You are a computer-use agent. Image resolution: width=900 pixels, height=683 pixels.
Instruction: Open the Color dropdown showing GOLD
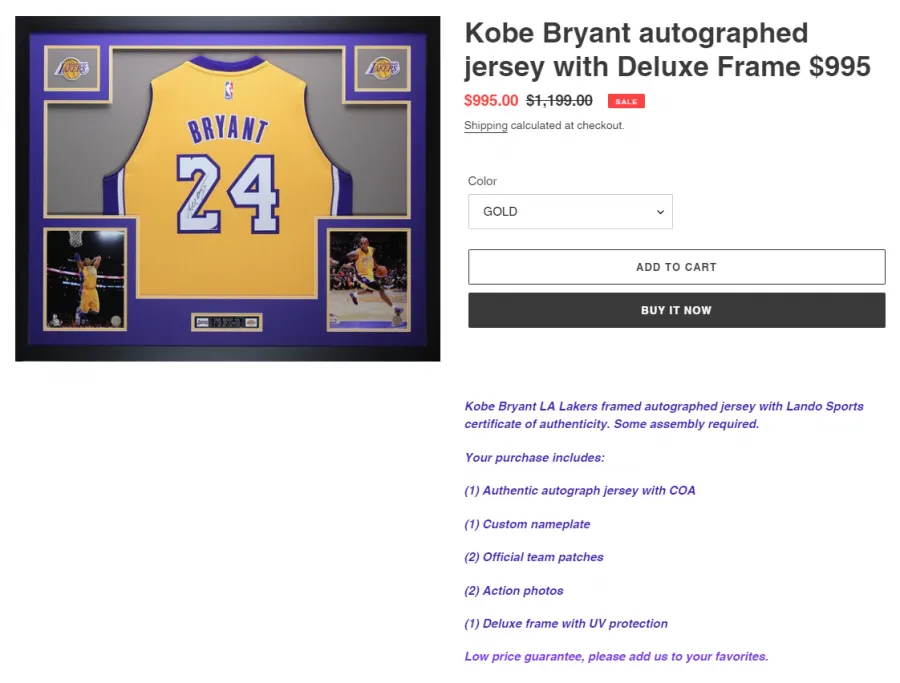point(570,212)
